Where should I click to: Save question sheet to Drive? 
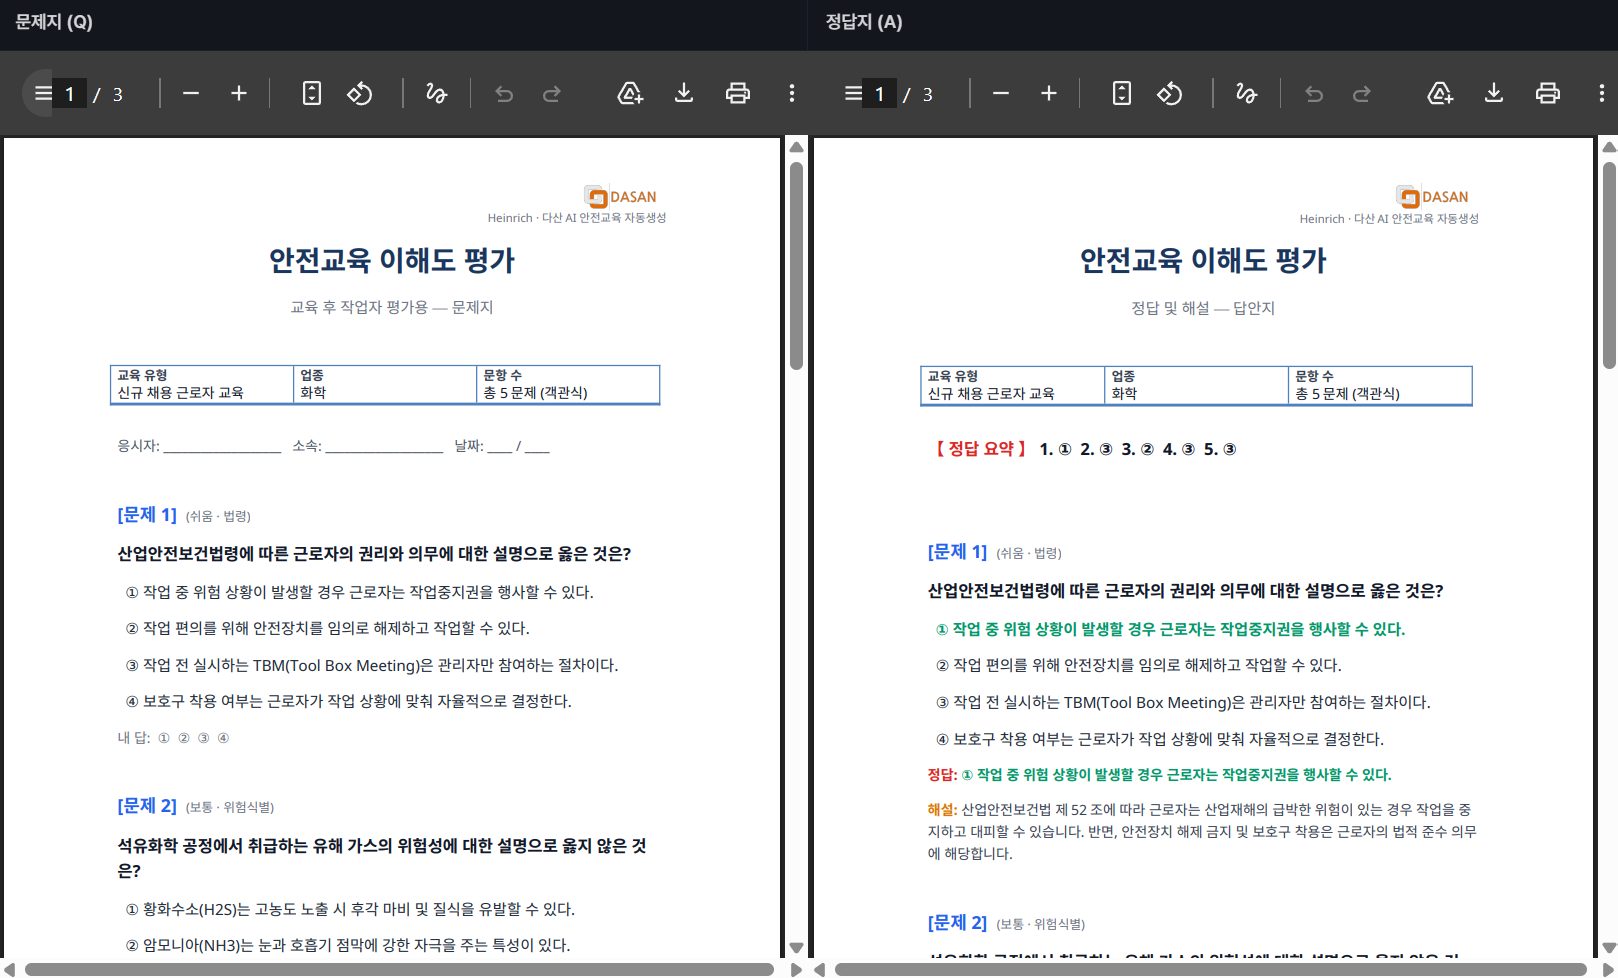coord(630,94)
